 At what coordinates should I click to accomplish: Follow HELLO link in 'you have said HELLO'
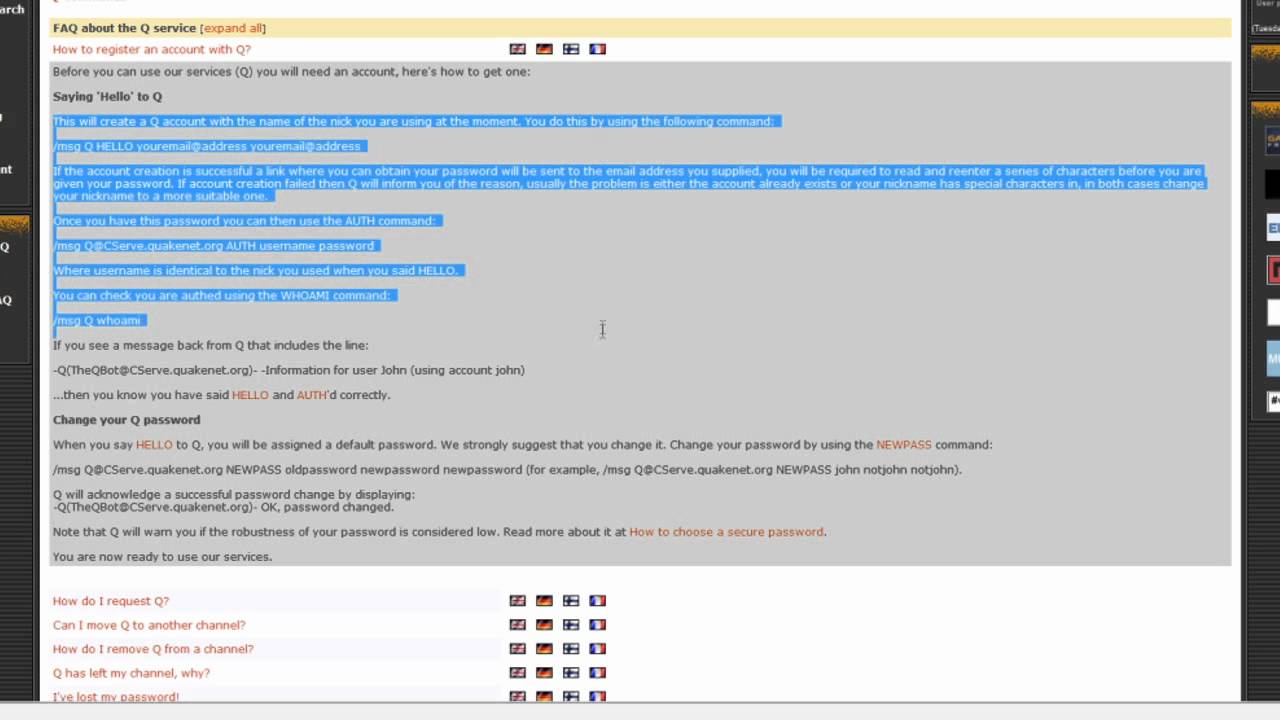pyautogui.click(x=250, y=395)
